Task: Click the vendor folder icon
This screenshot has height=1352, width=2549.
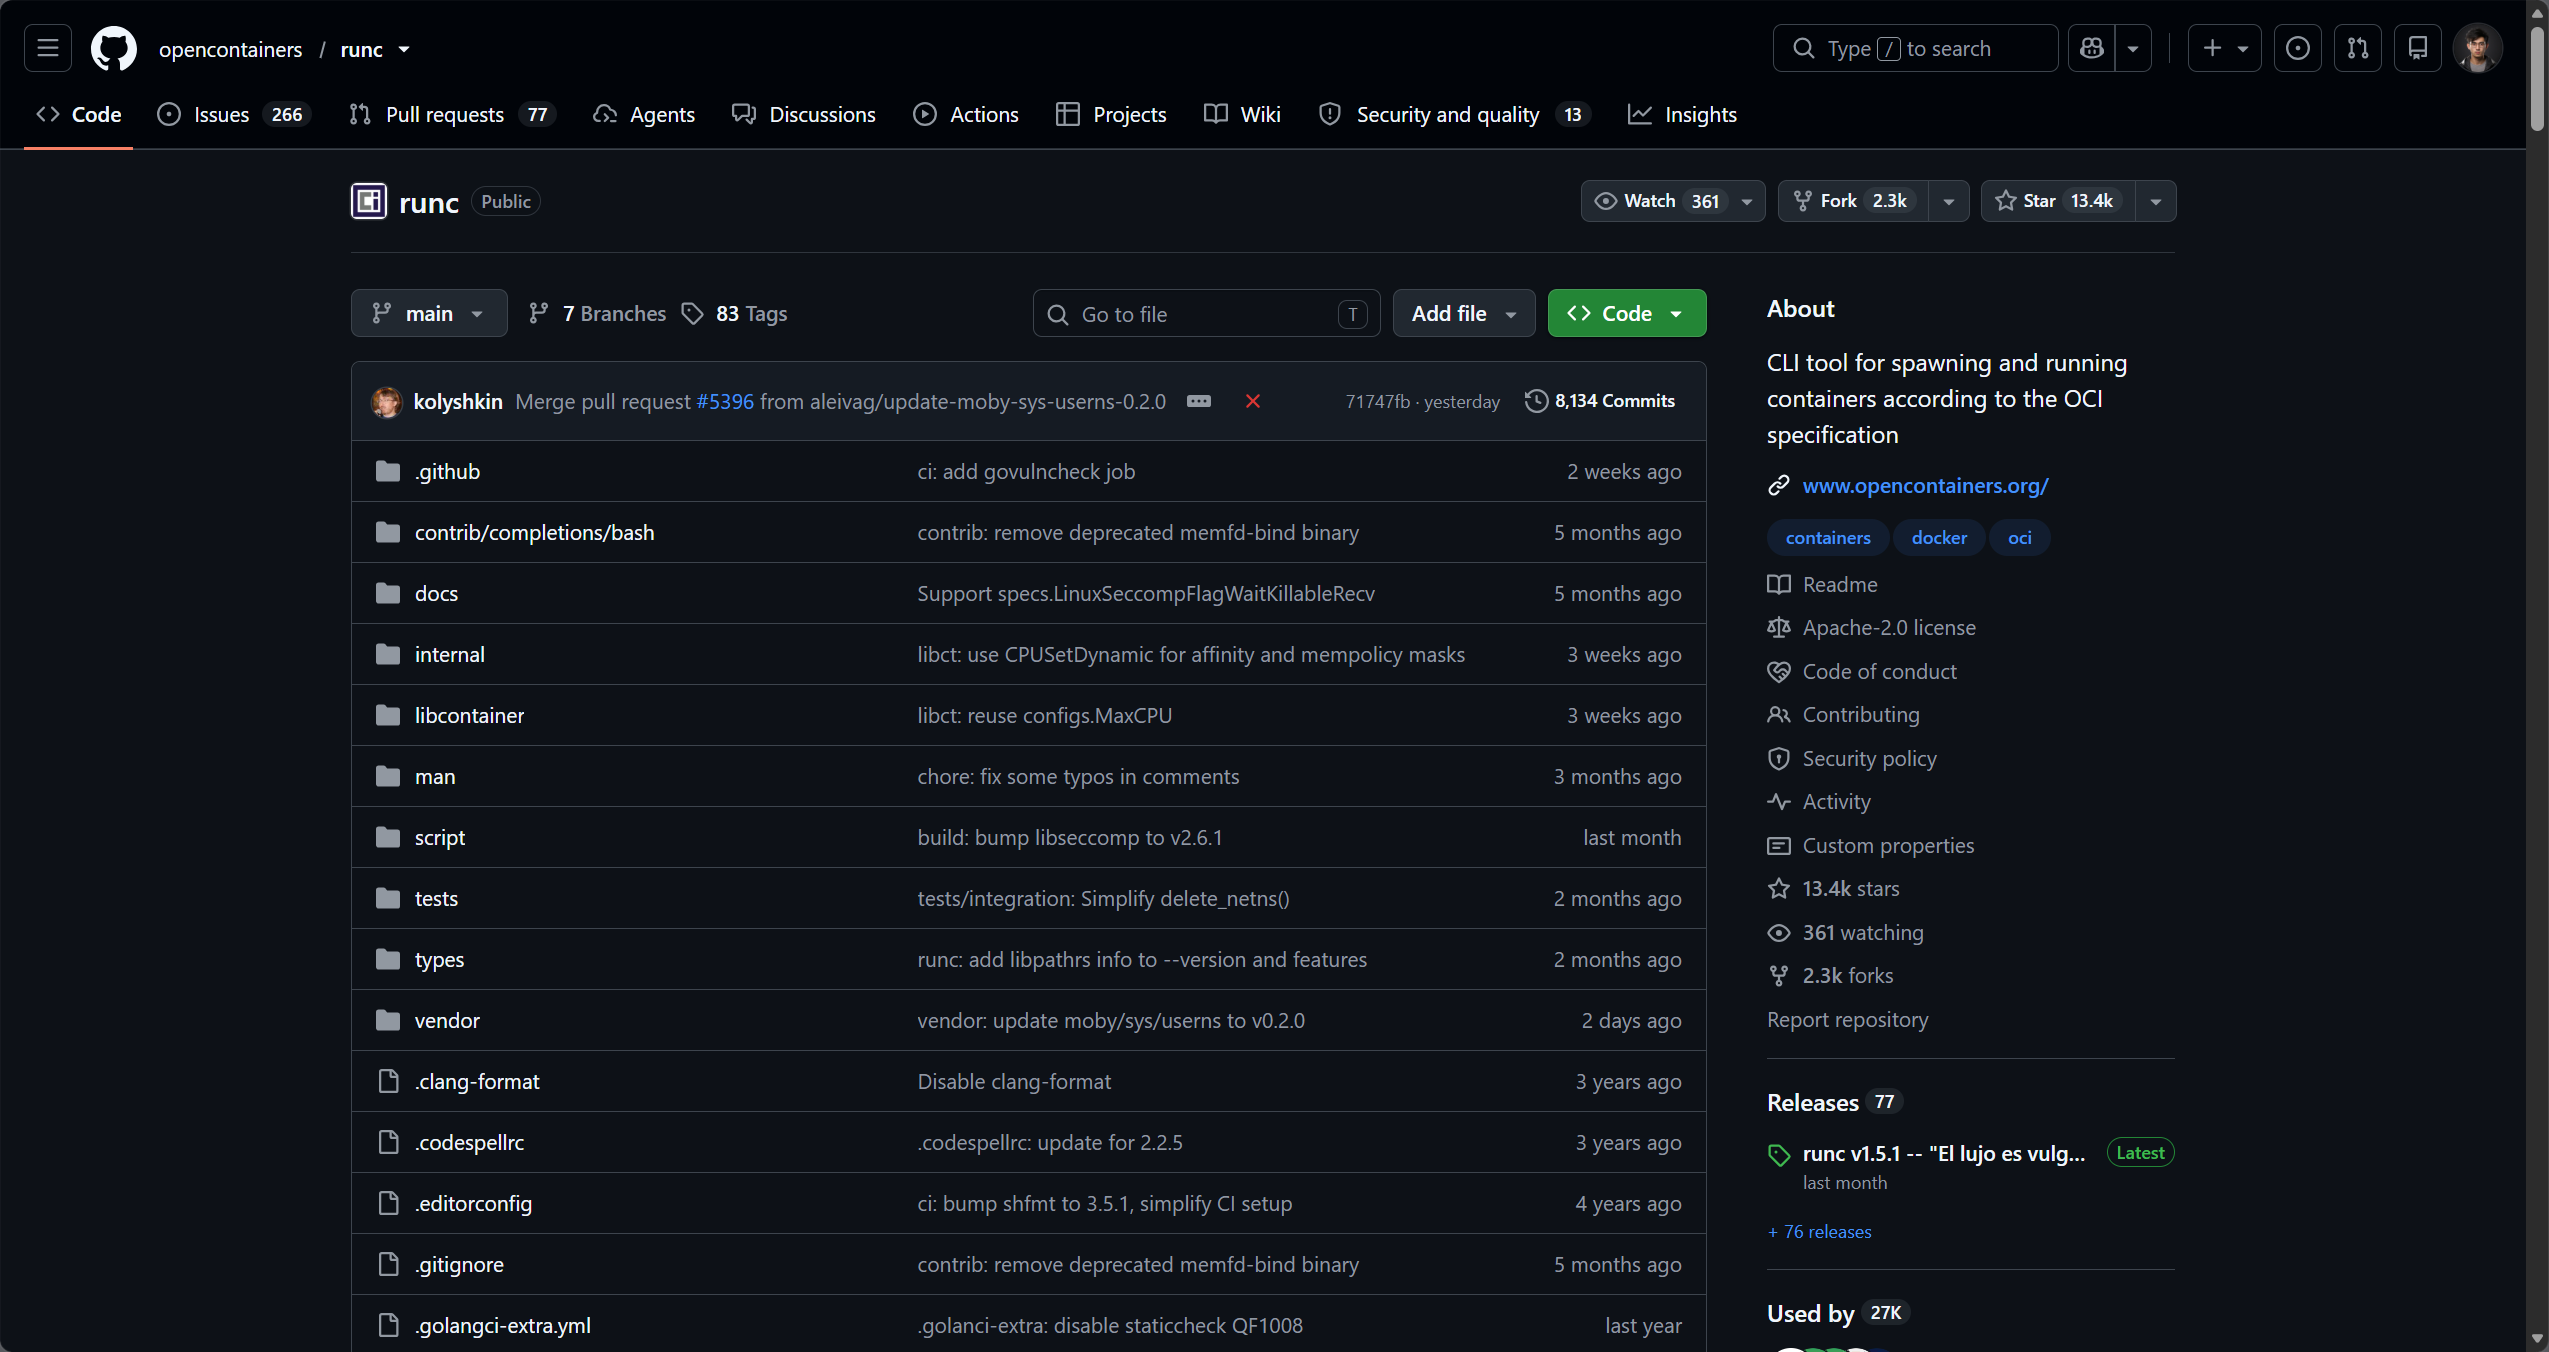Action: [388, 1020]
